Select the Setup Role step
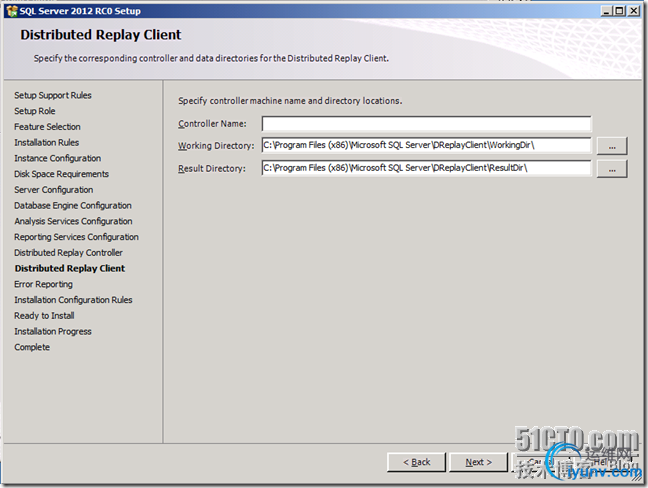 coord(35,111)
